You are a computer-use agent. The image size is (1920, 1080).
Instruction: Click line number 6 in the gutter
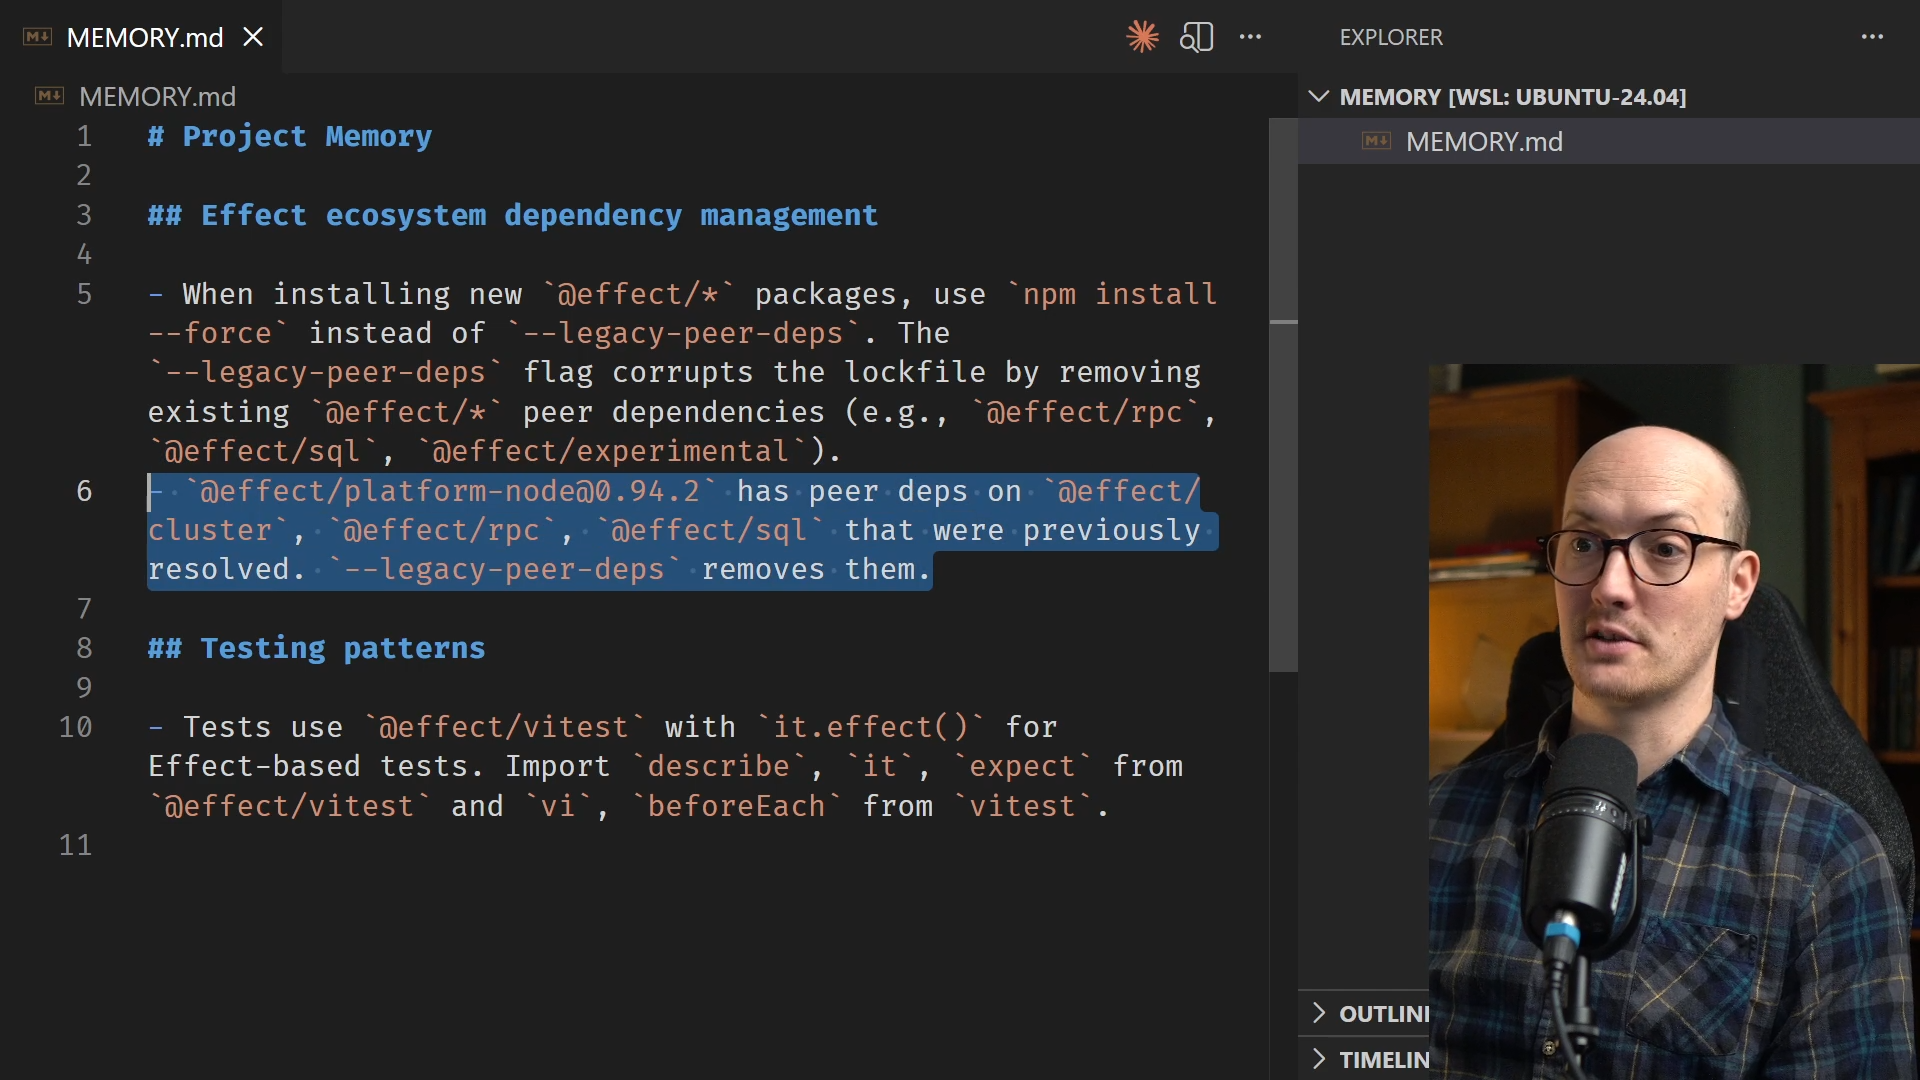[84, 491]
